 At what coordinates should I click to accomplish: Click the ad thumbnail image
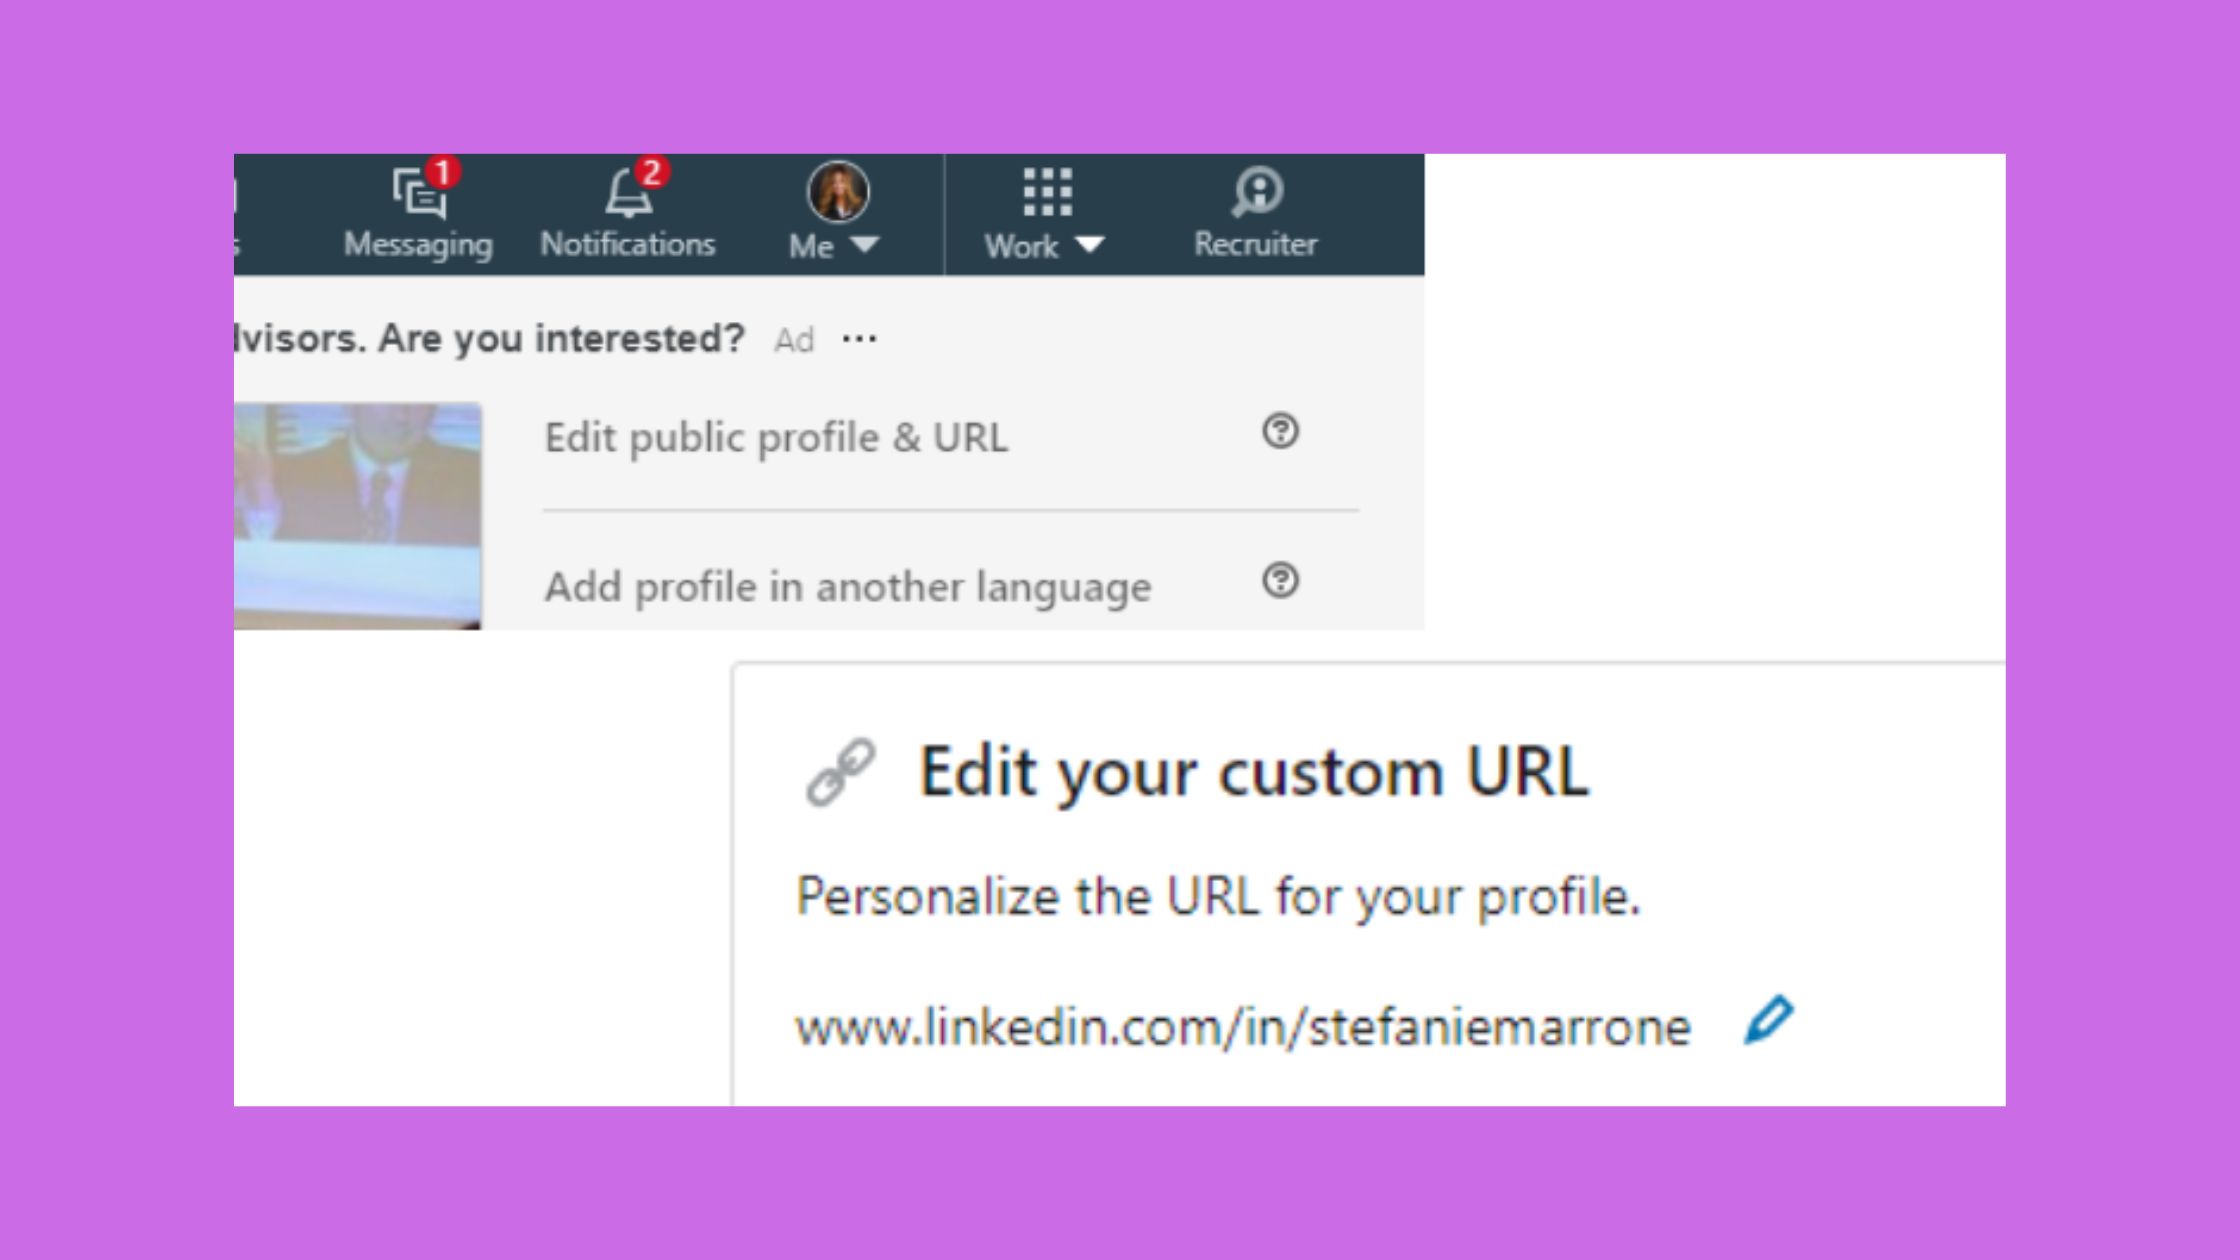coord(357,515)
